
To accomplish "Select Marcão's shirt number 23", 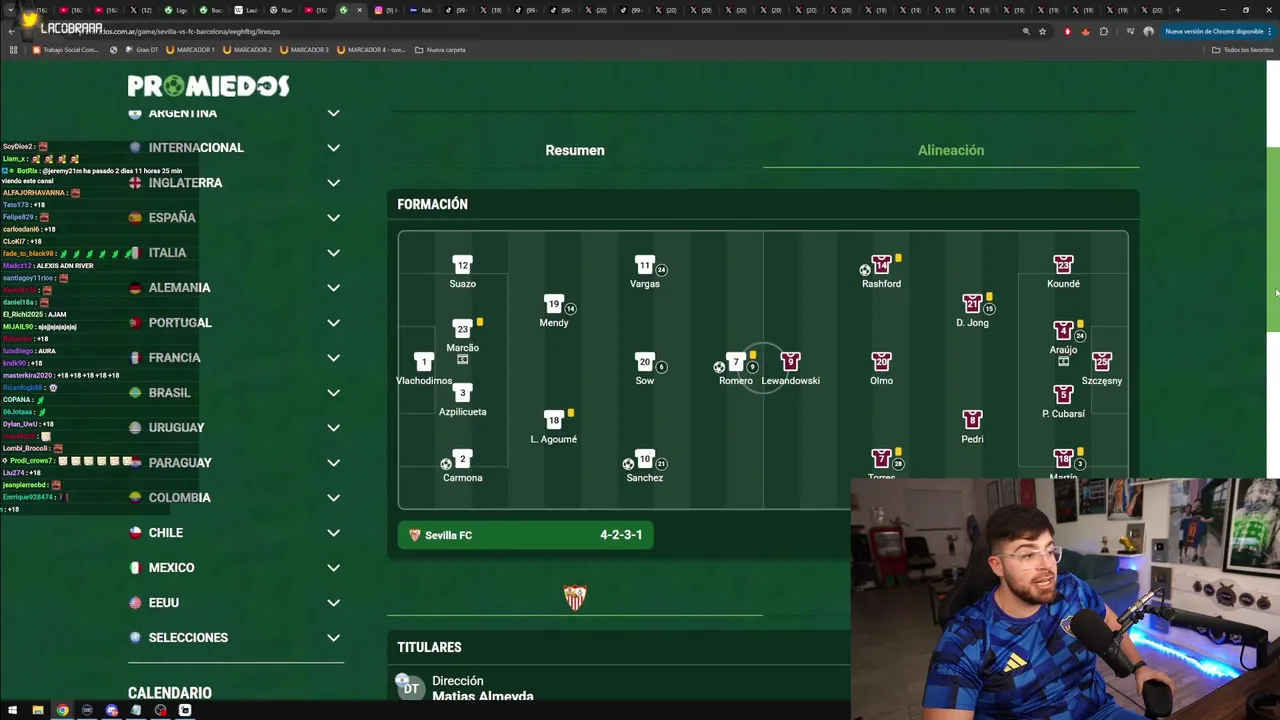I will pyautogui.click(x=462, y=329).
